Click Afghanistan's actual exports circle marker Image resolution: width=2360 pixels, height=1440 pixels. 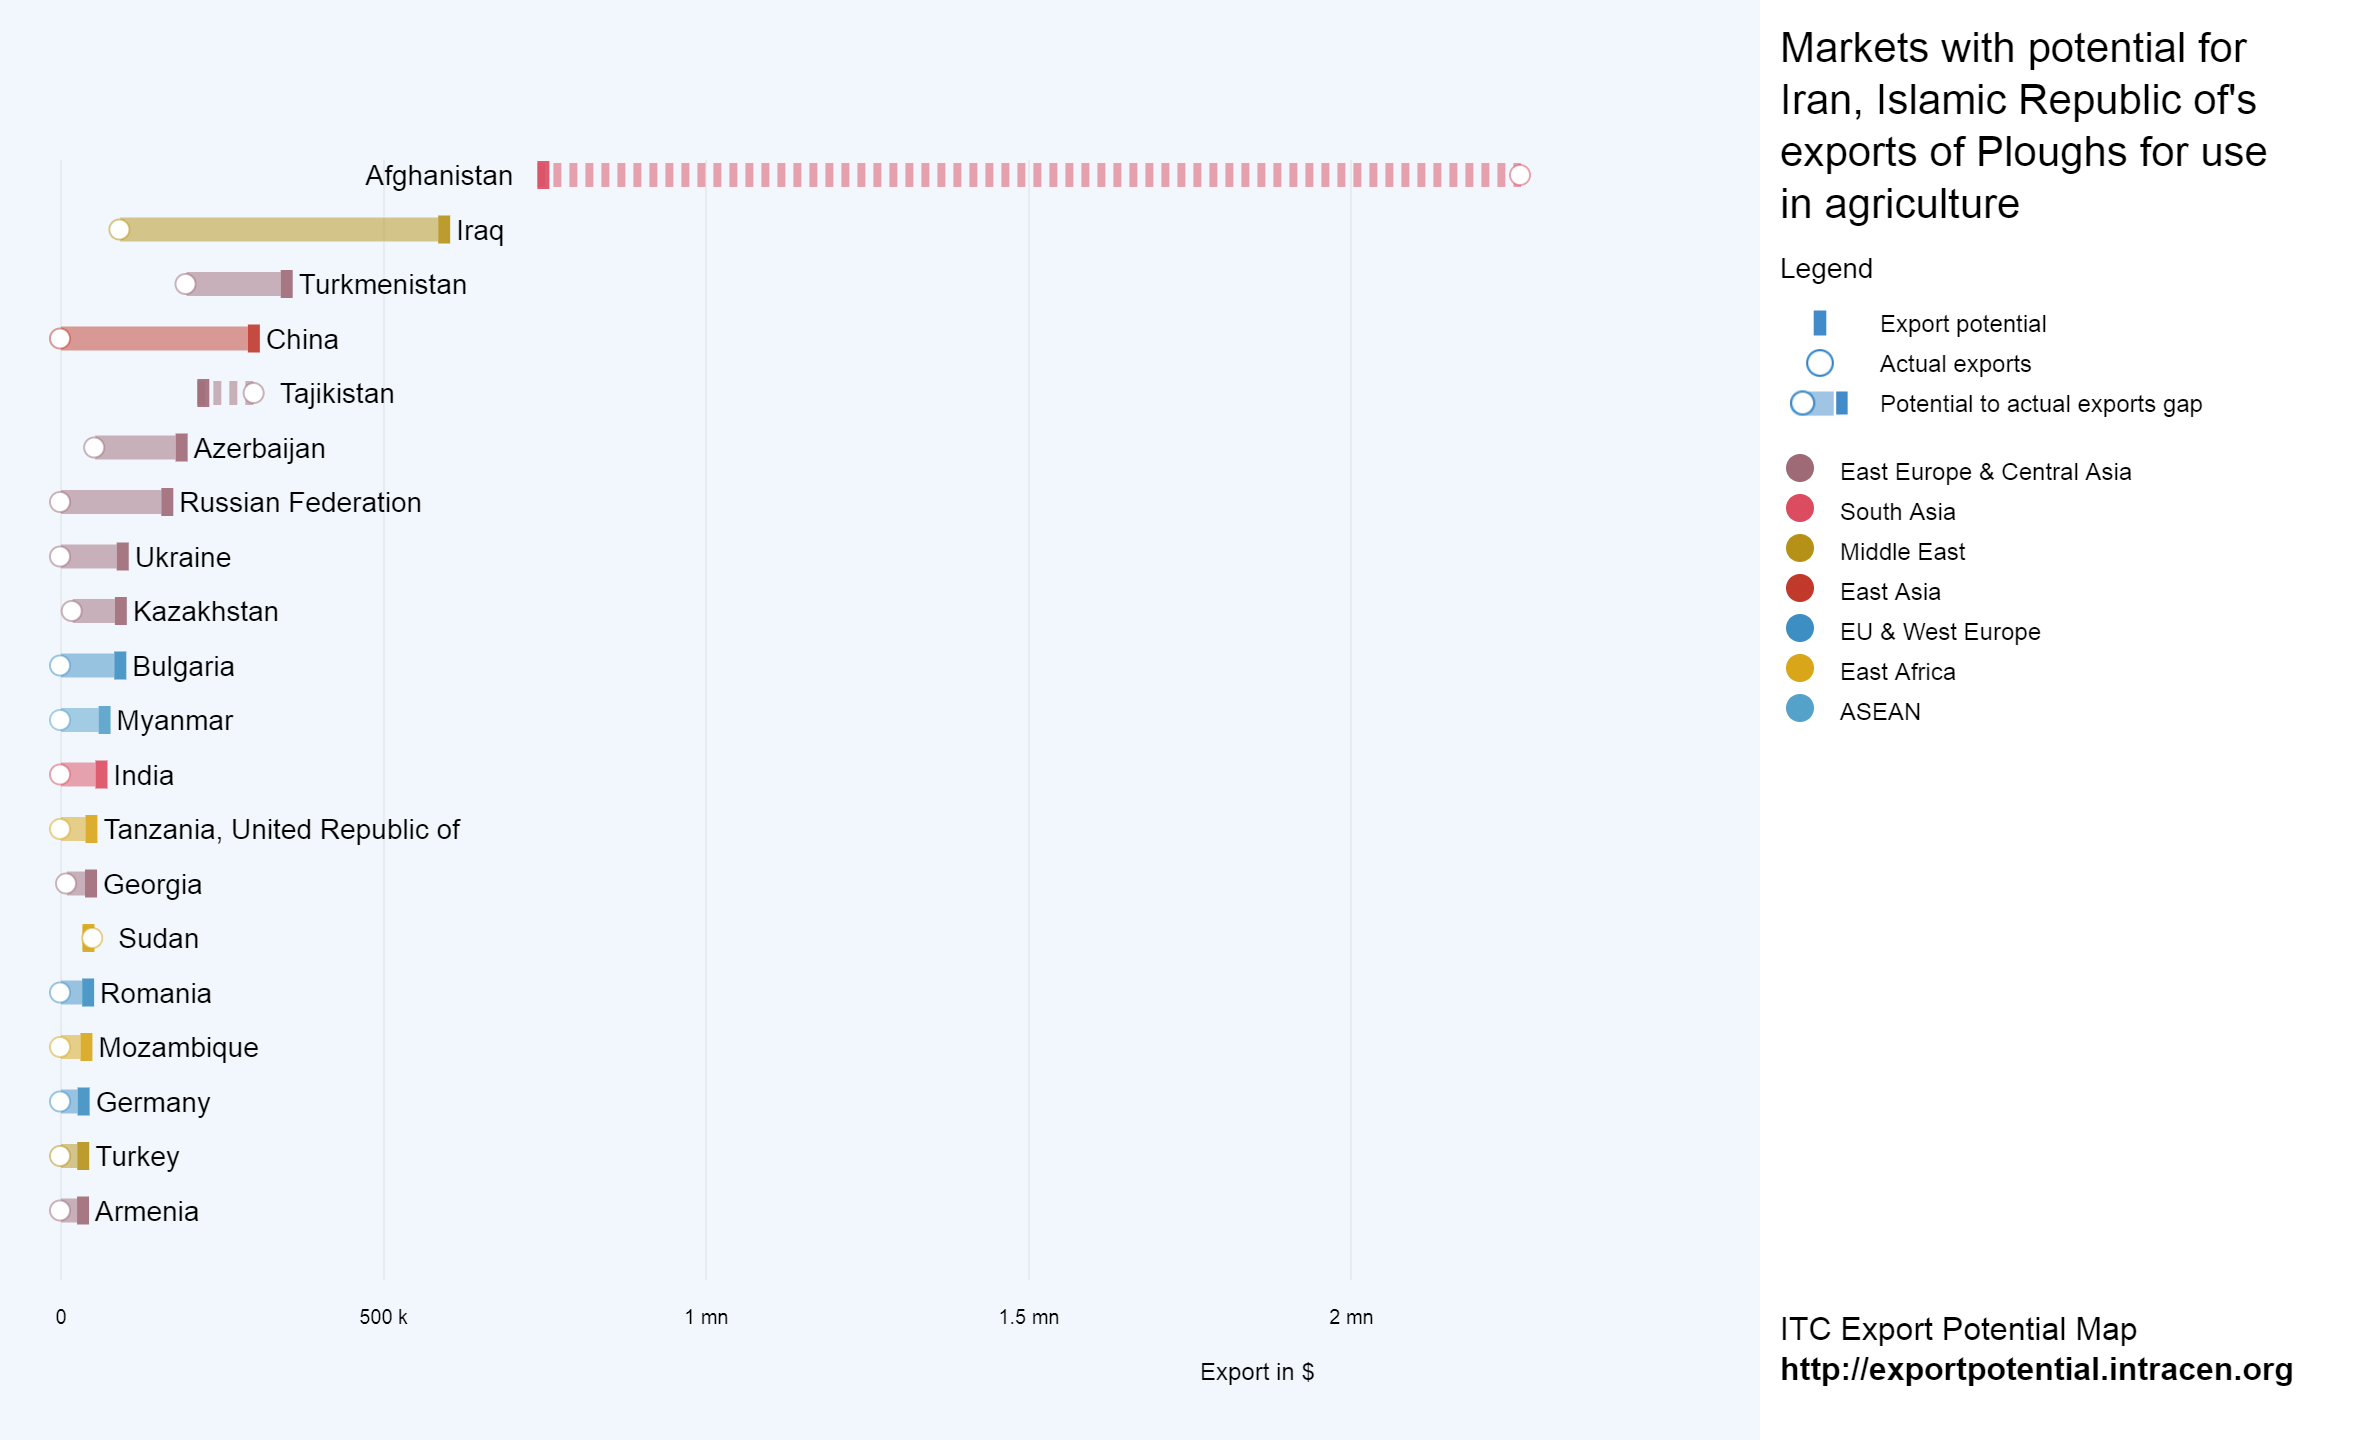(1519, 175)
